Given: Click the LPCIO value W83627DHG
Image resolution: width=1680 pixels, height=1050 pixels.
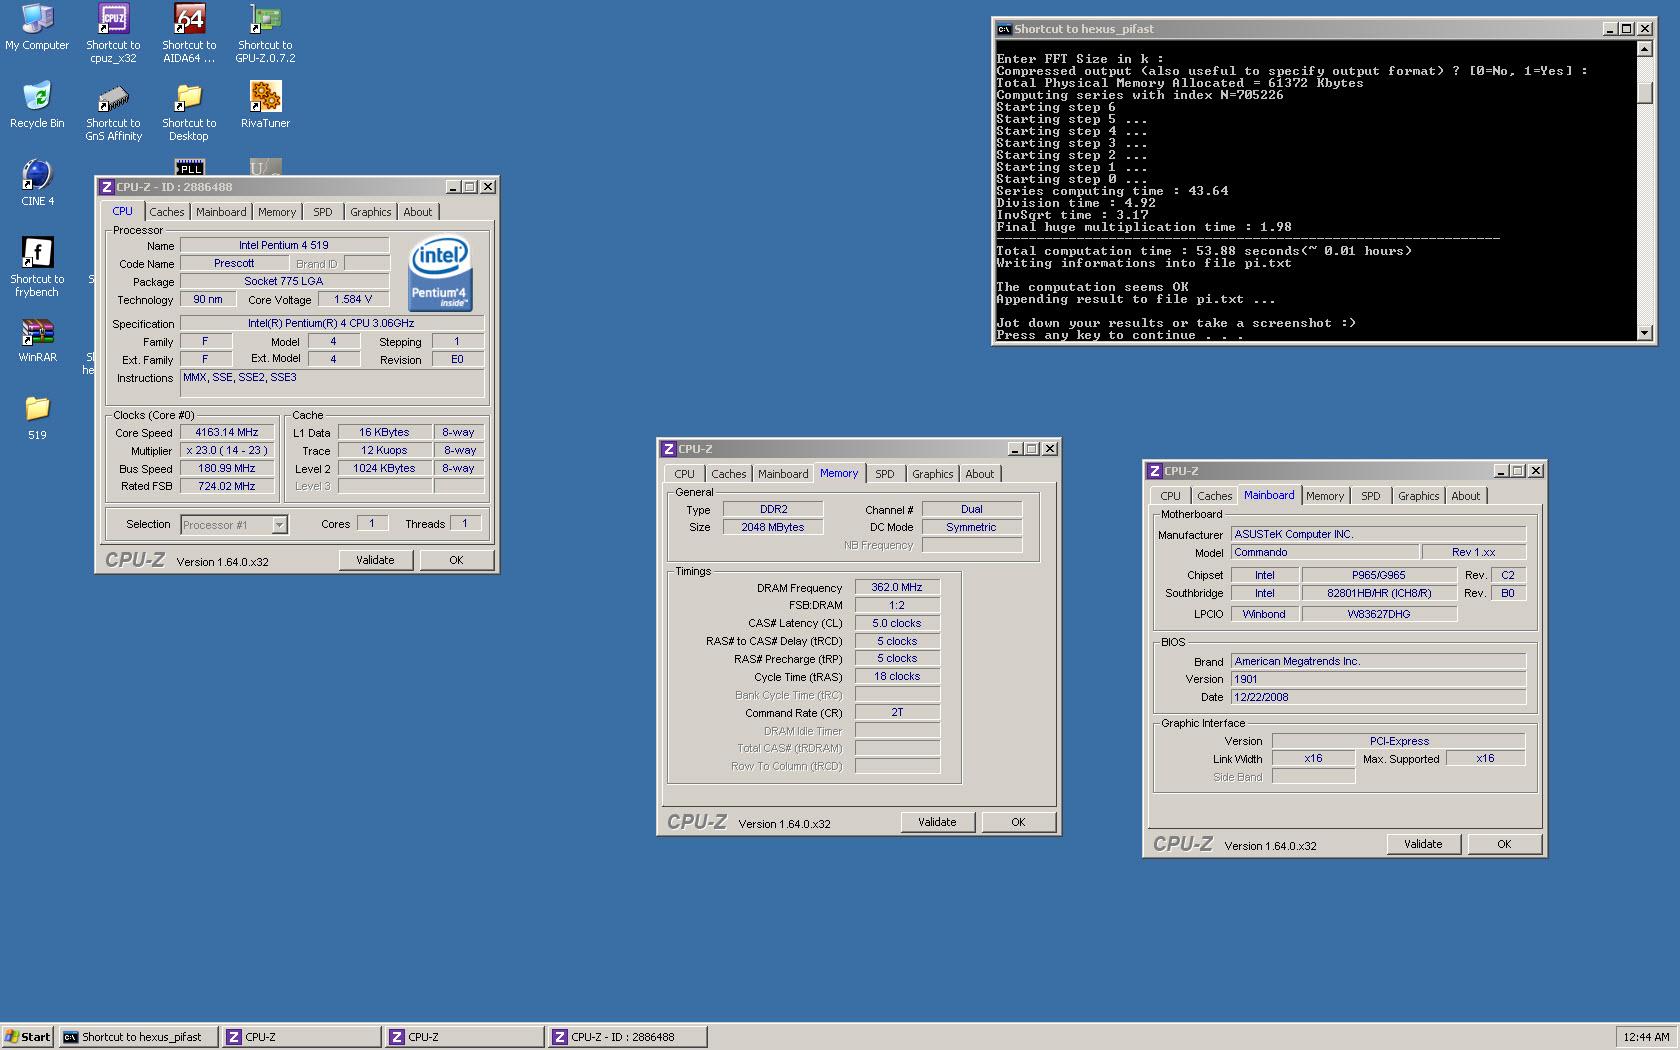Looking at the screenshot, I should (1379, 614).
